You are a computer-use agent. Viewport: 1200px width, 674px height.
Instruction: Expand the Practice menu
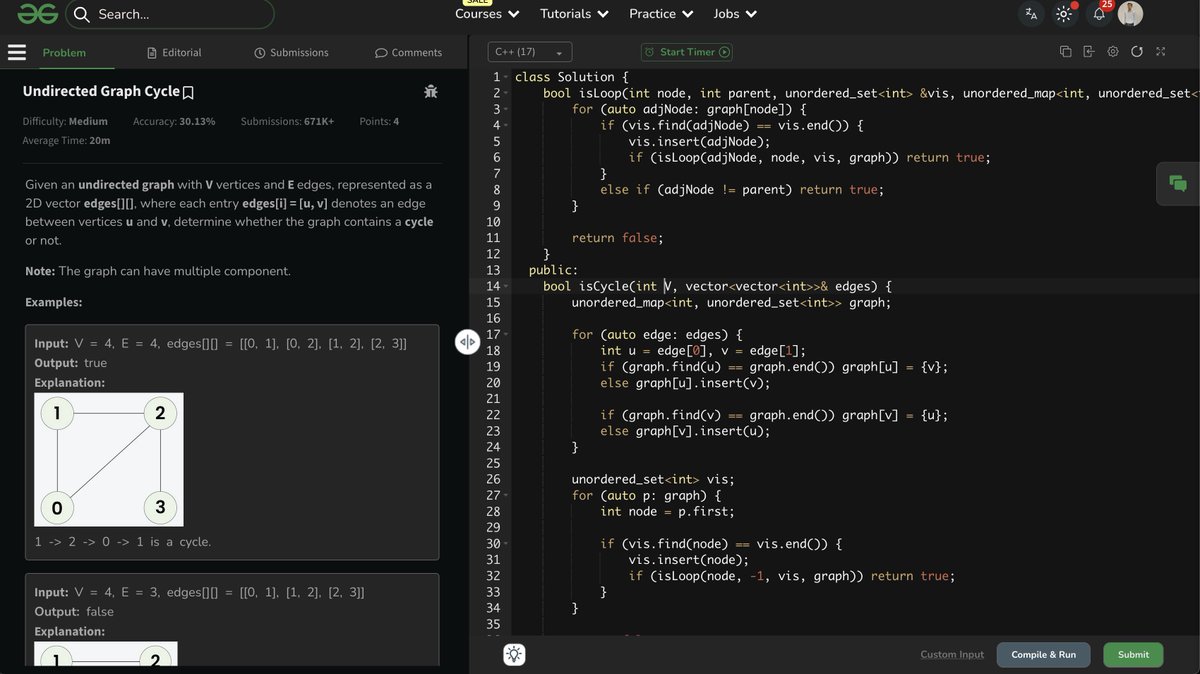(x=659, y=14)
